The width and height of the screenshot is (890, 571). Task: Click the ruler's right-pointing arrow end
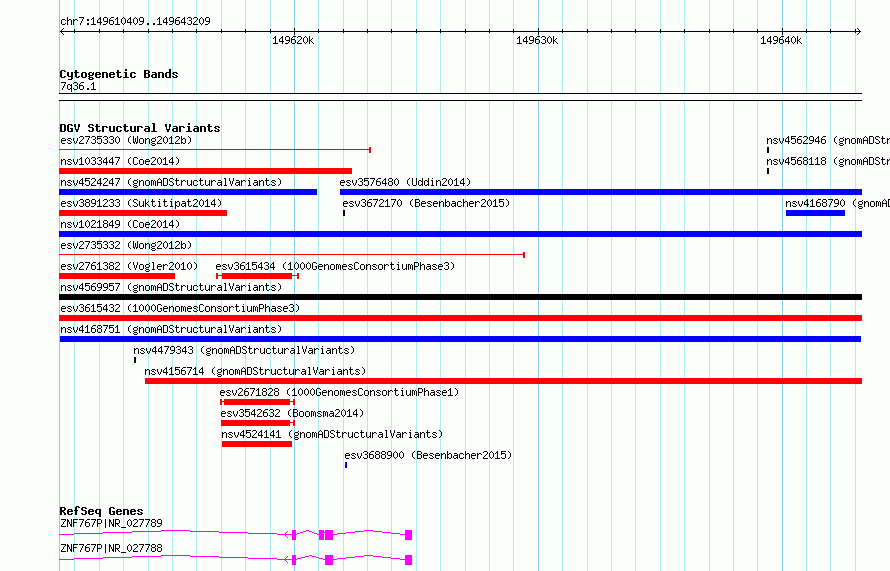[x=858, y=31]
